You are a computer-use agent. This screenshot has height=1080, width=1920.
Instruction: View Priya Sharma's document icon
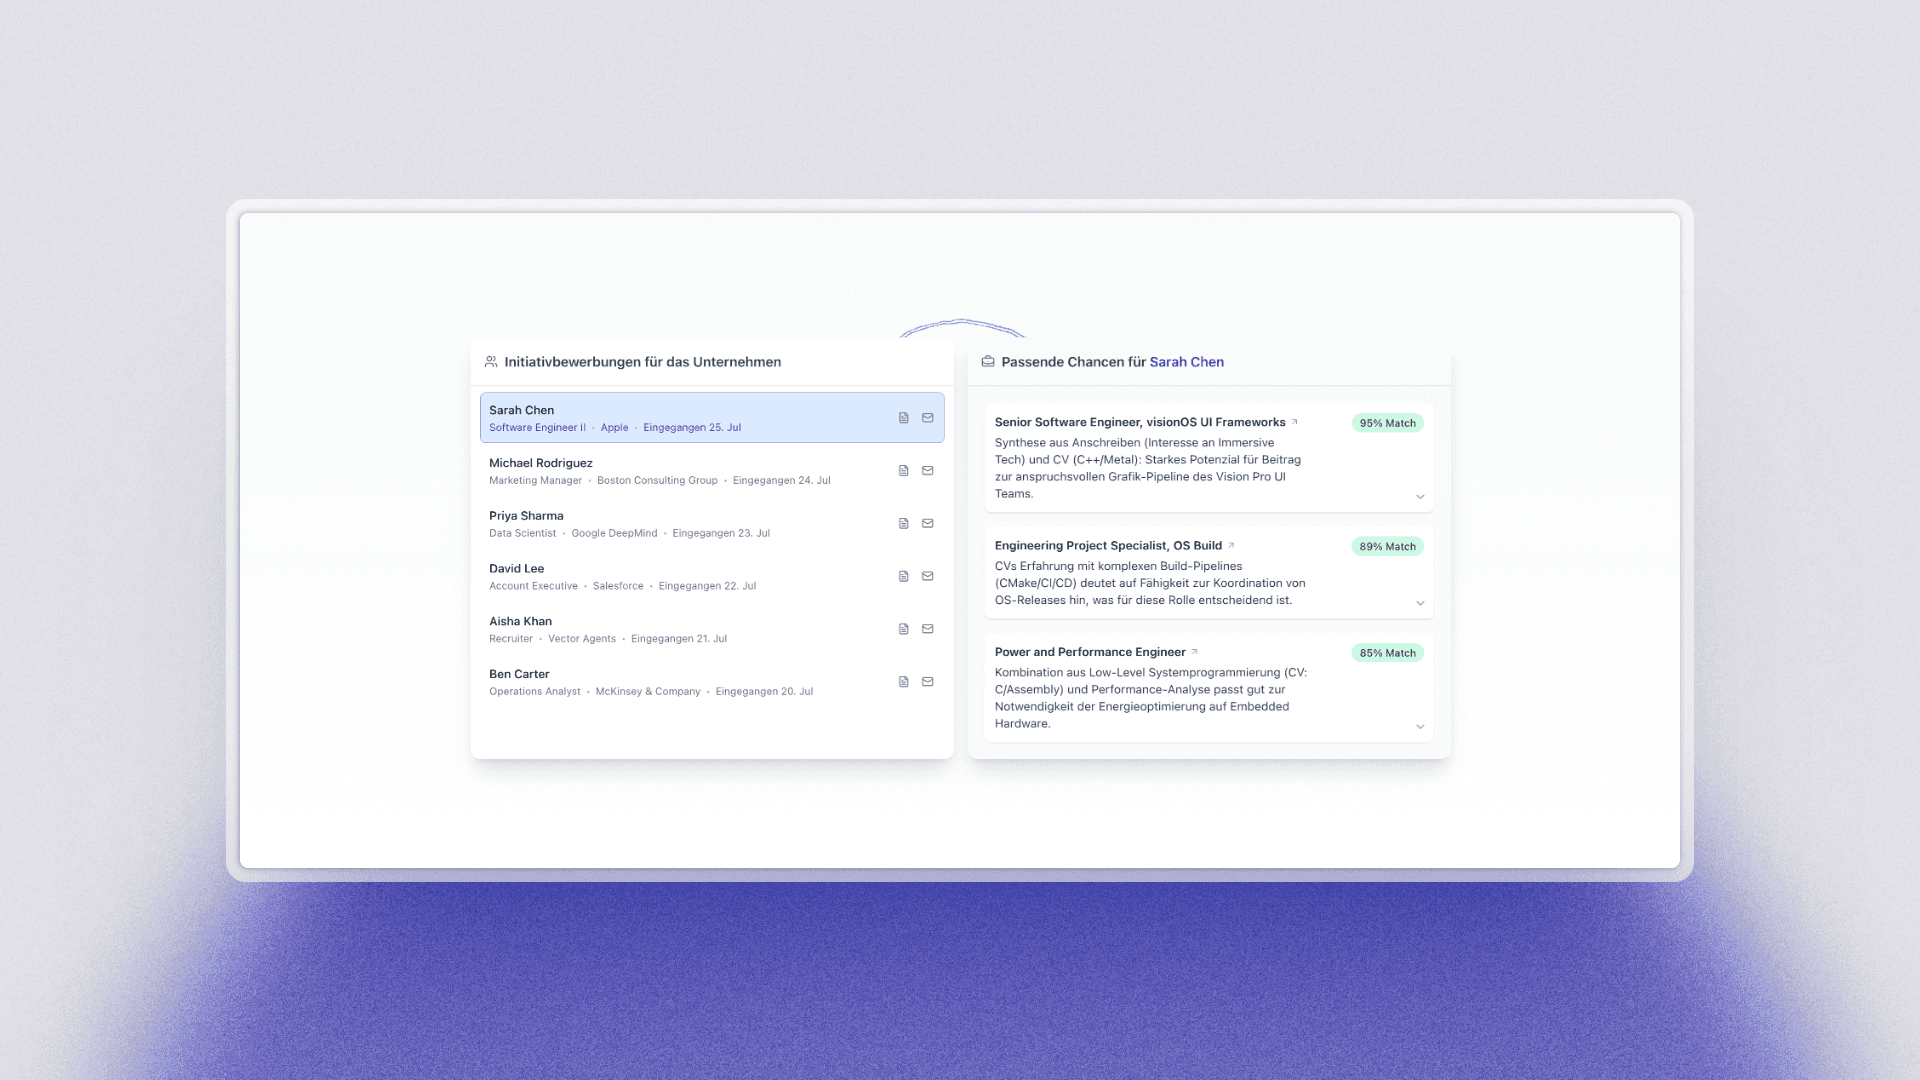coord(903,524)
